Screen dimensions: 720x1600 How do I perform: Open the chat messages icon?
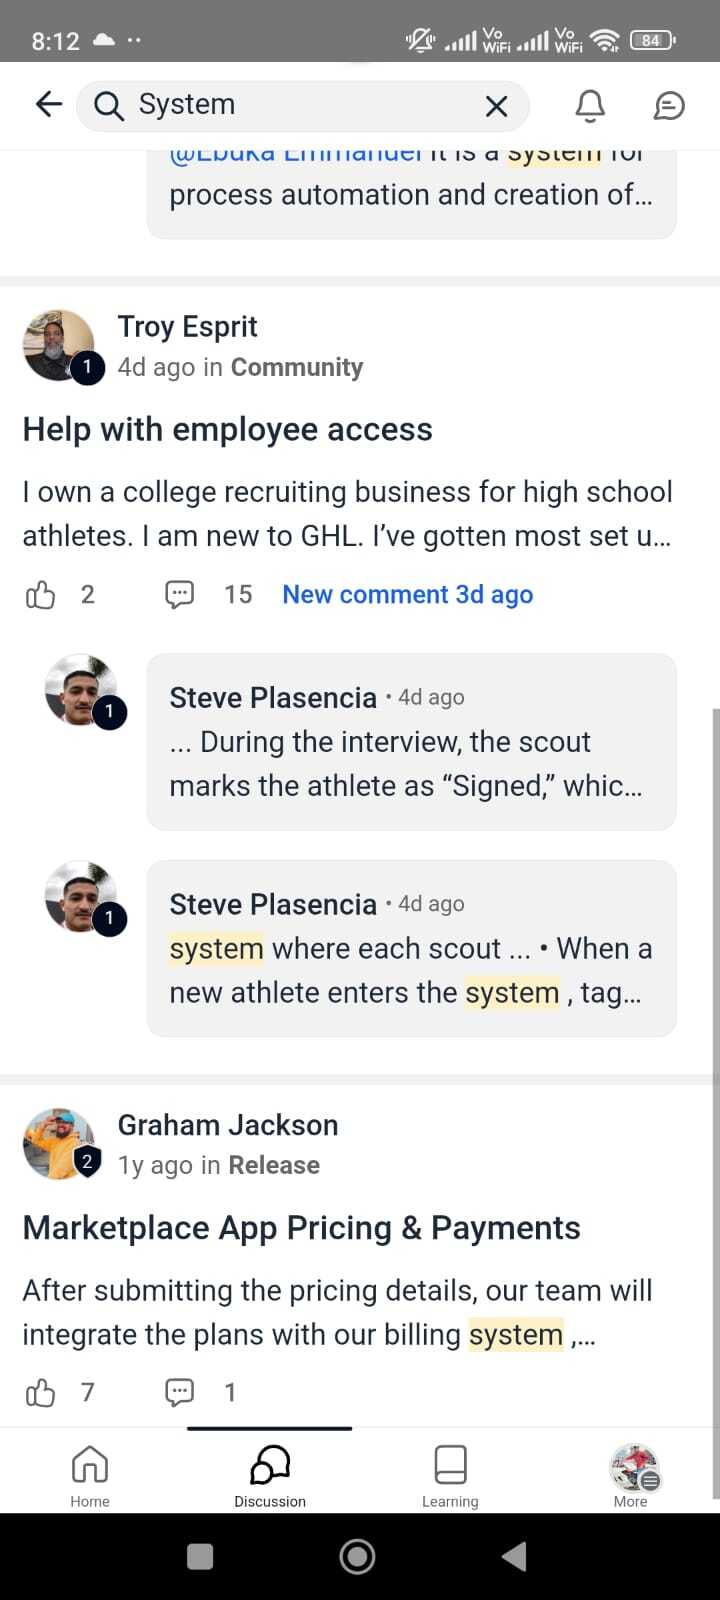pos(669,106)
